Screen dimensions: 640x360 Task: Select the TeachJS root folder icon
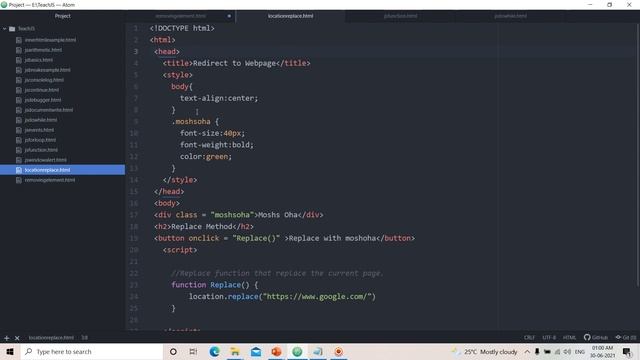coord(12,29)
